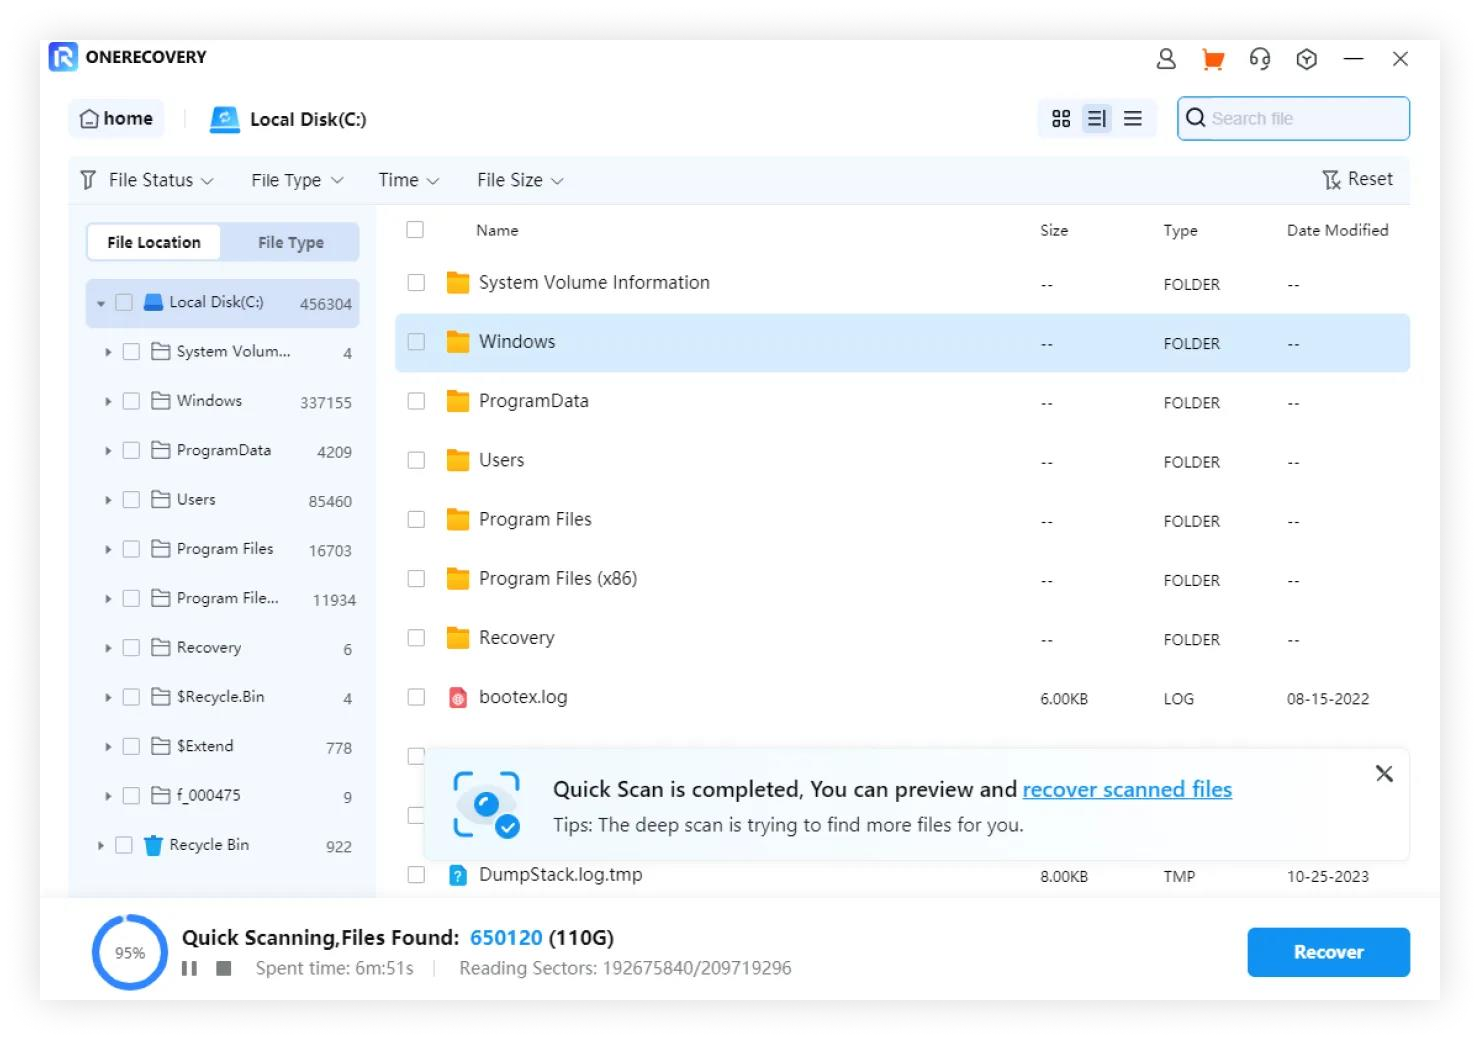Click the Program Files (x86) folder icon
Viewport: 1480px width, 1040px height.
[x=458, y=579]
